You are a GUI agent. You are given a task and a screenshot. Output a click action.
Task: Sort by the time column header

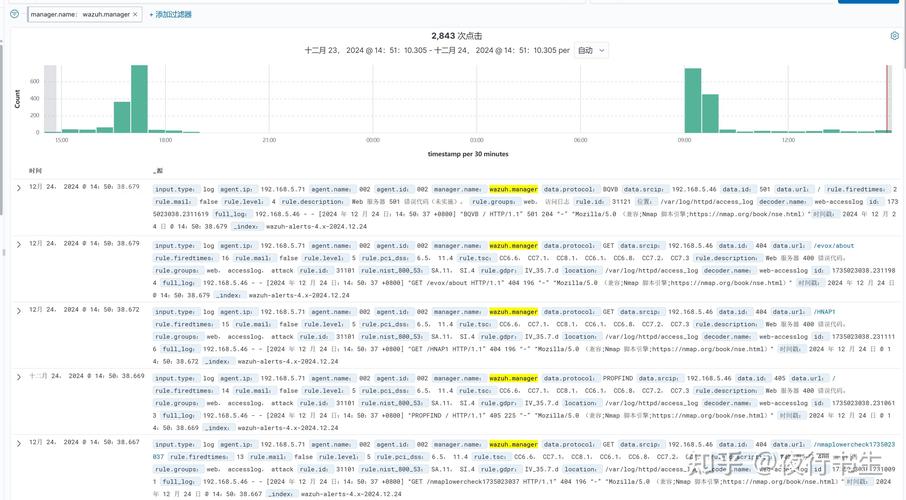click(x=35, y=171)
